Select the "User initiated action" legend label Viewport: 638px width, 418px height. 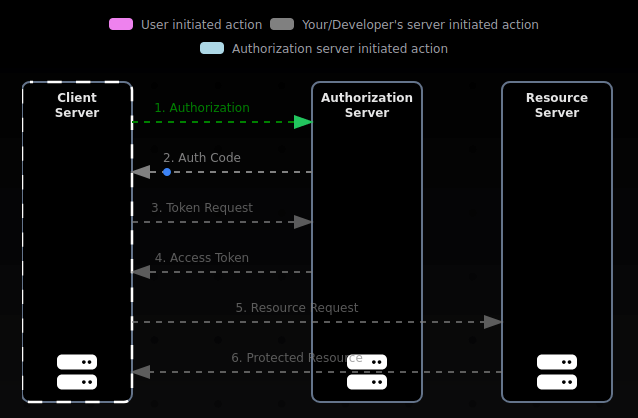(x=201, y=24)
